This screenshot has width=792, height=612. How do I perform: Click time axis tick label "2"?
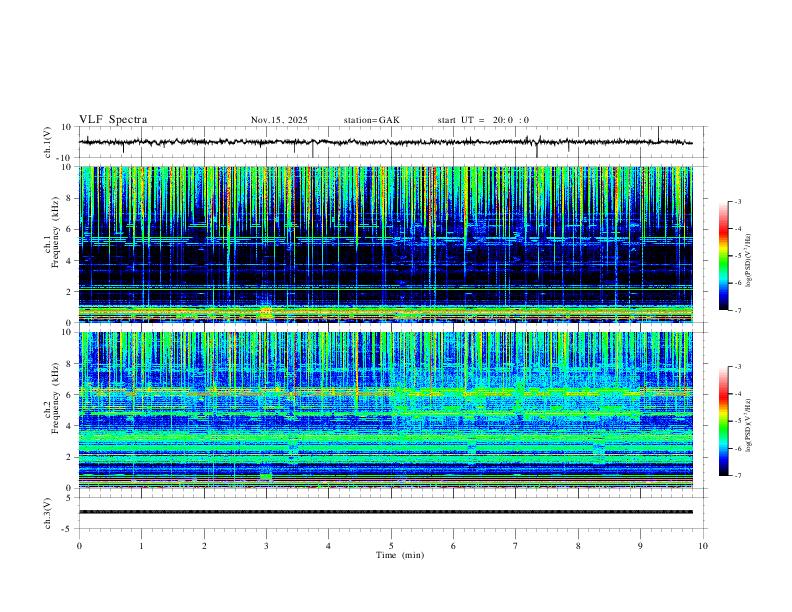[x=204, y=546]
